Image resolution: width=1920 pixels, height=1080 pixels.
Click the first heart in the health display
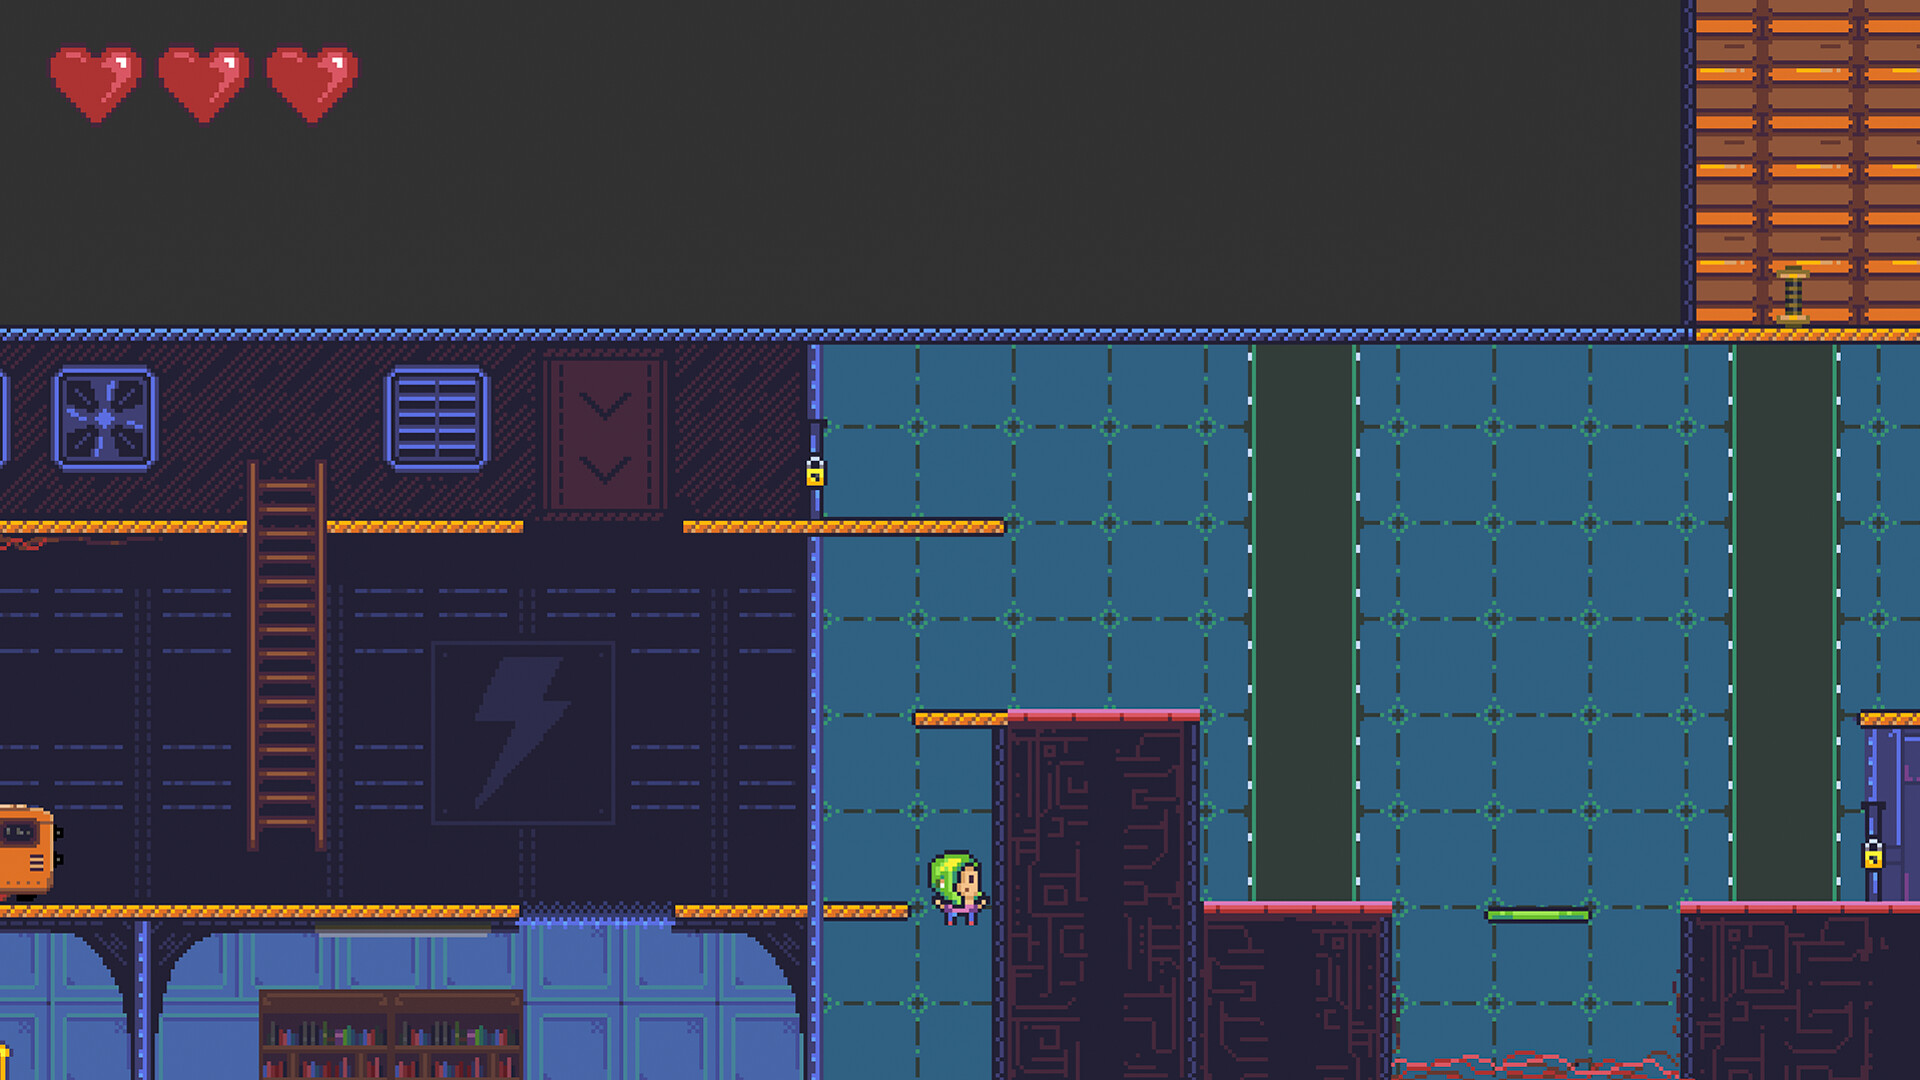point(95,80)
